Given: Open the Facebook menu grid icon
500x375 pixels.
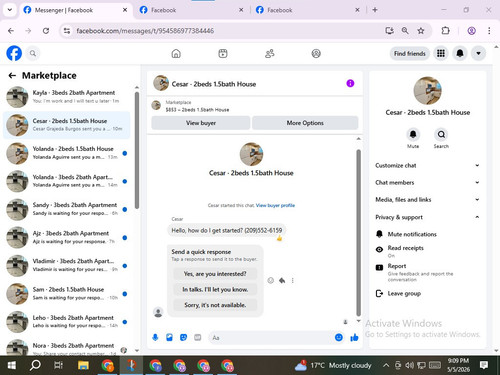Looking at the screenshot, I should (441, 53).
